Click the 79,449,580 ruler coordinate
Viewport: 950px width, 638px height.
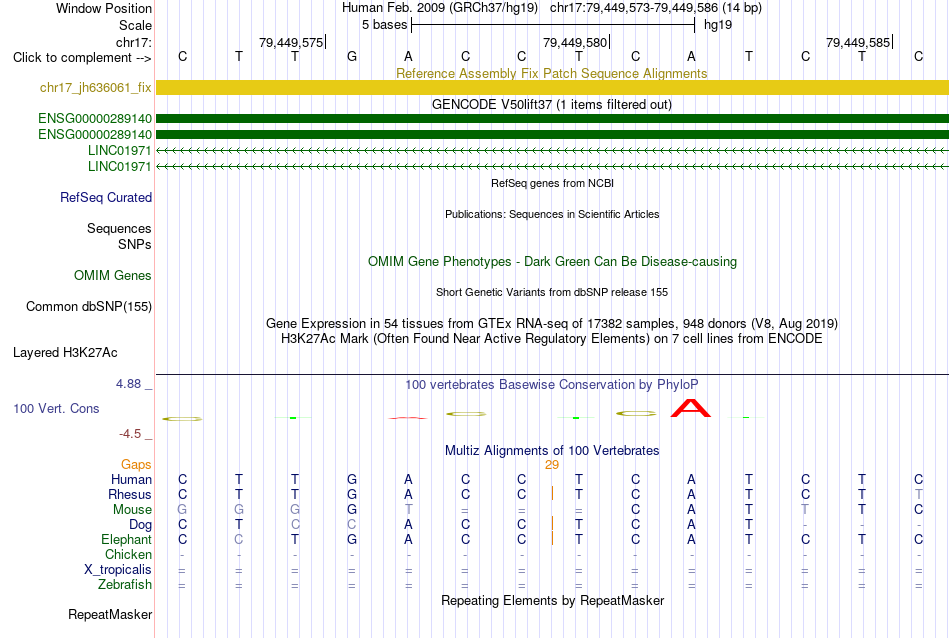click(x=575, y=42)
